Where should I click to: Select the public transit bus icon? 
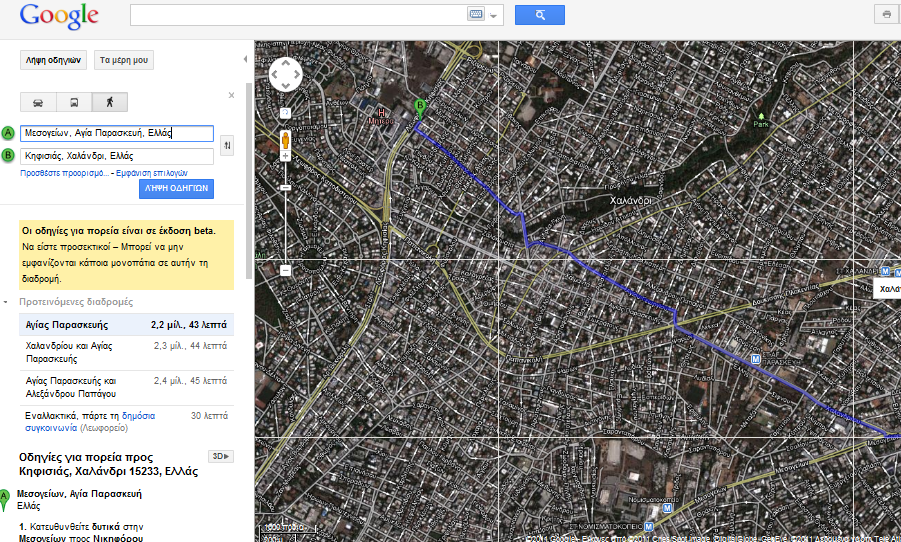coord(73,102)
